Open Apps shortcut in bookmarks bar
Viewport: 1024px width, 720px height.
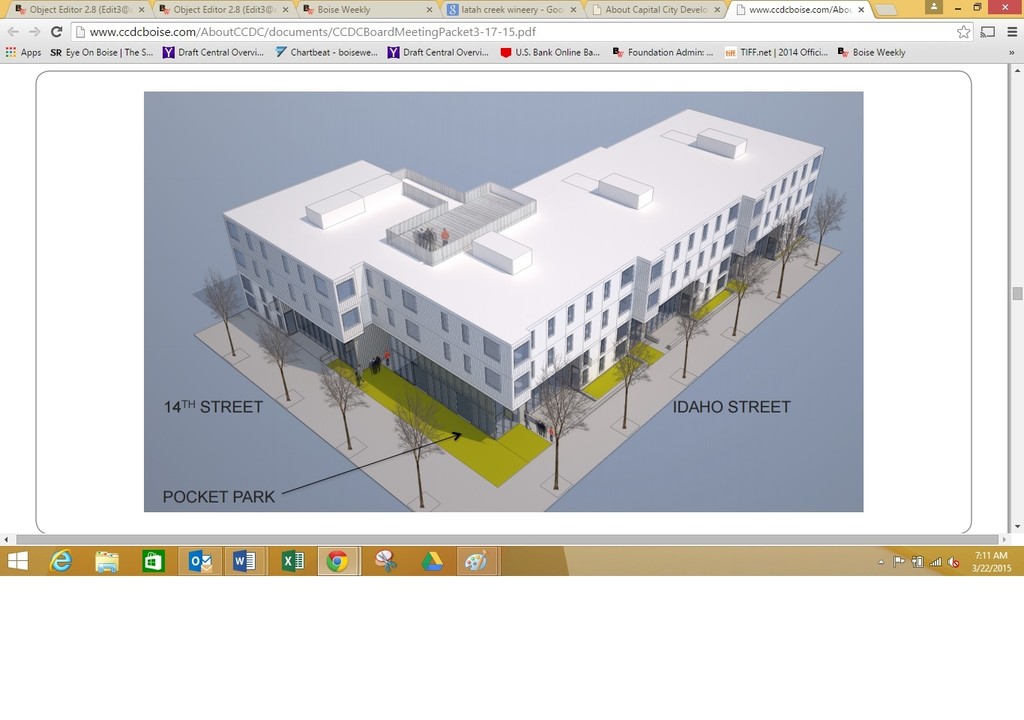tap(23, 52)
